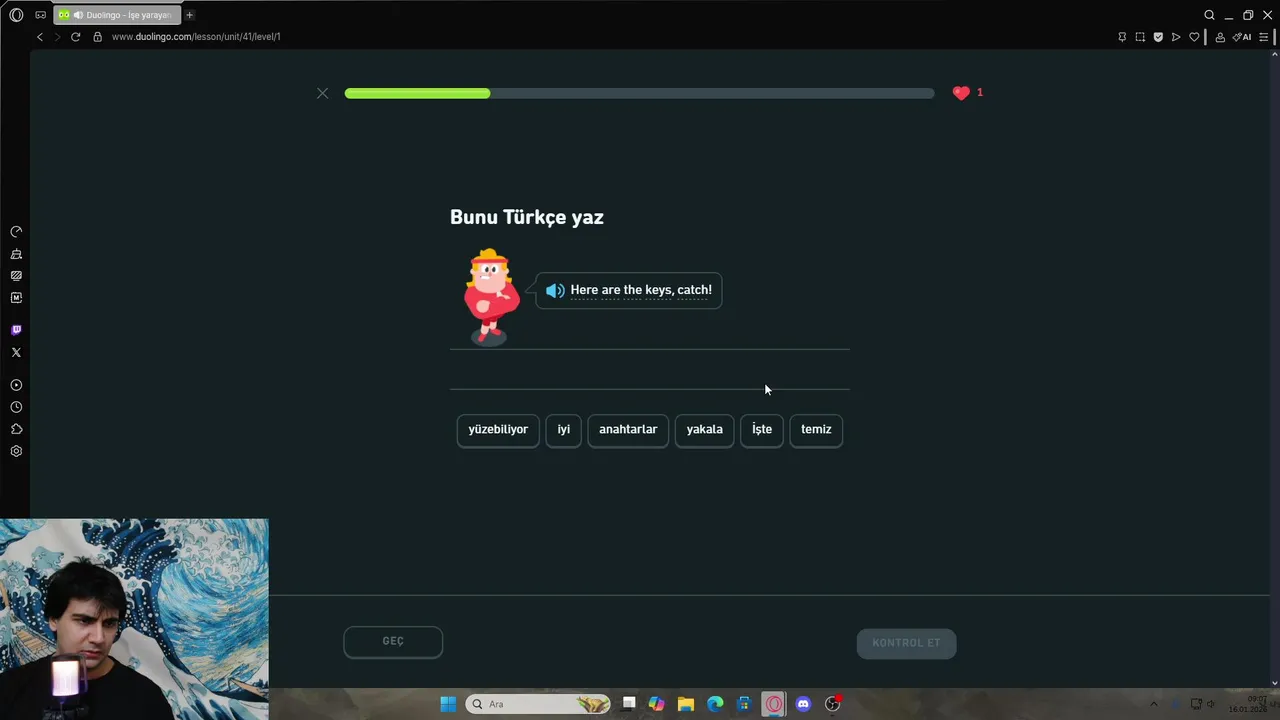Open the Aria AI button

(x=1242, y=37)
